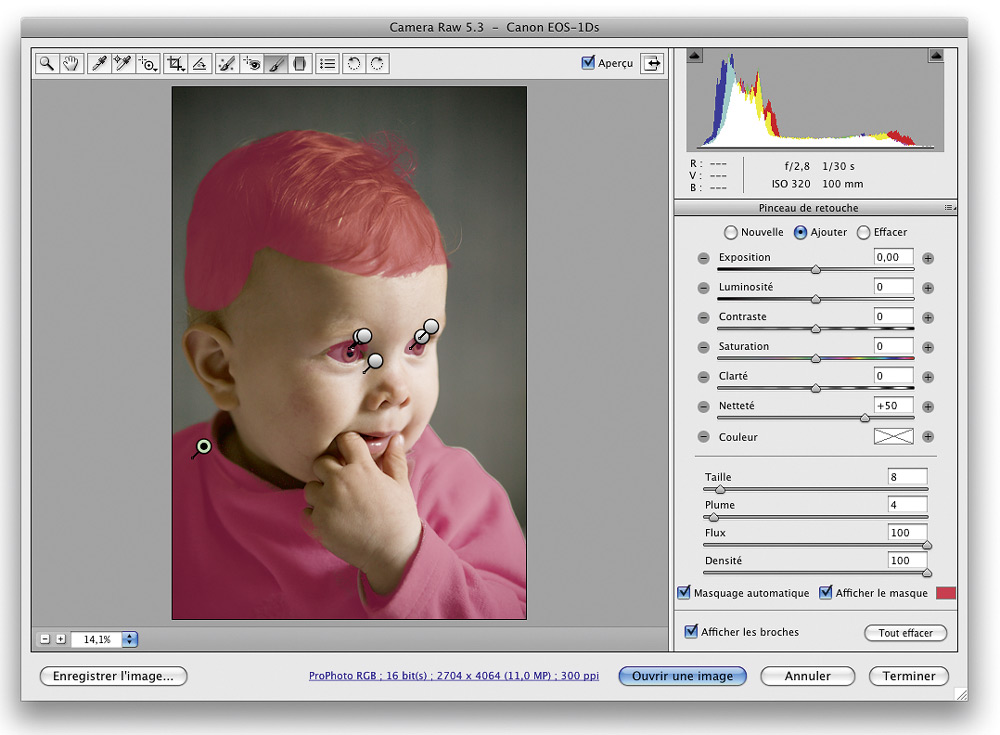The height and width of the screenshot is (735, 1000).
Task: Increase Netteté with plus button
Action: coord(928,406)
